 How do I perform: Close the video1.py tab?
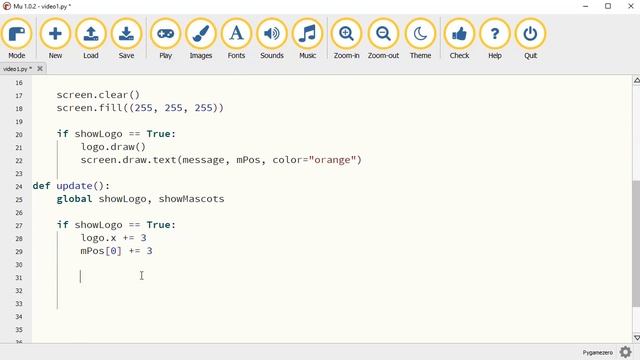tap(40, 69)
